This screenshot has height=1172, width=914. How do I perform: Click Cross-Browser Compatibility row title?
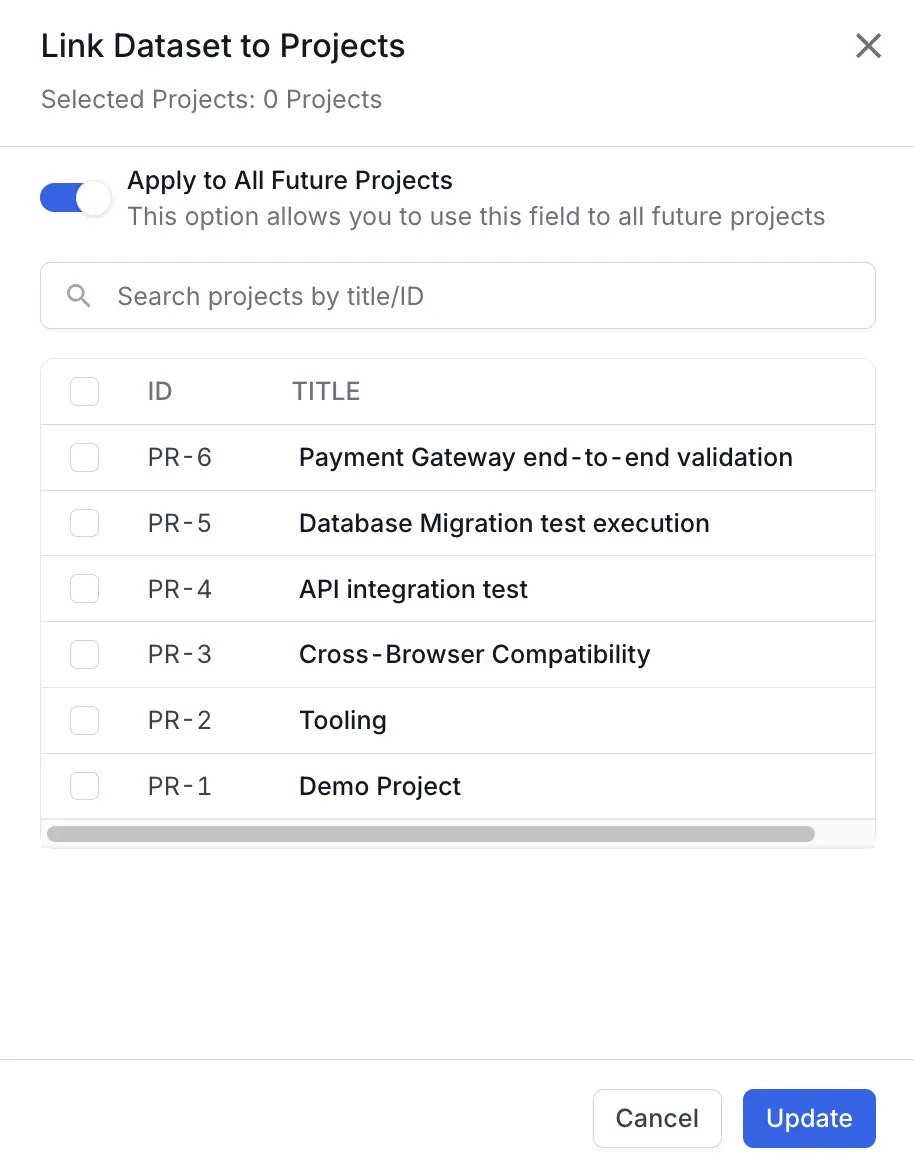[x=474, y=655]
